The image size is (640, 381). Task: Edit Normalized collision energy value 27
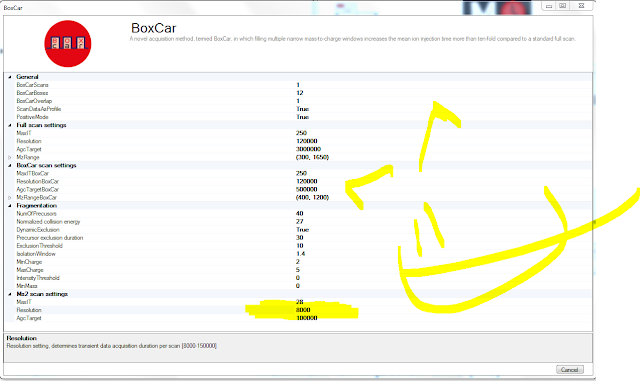[300, 221]
